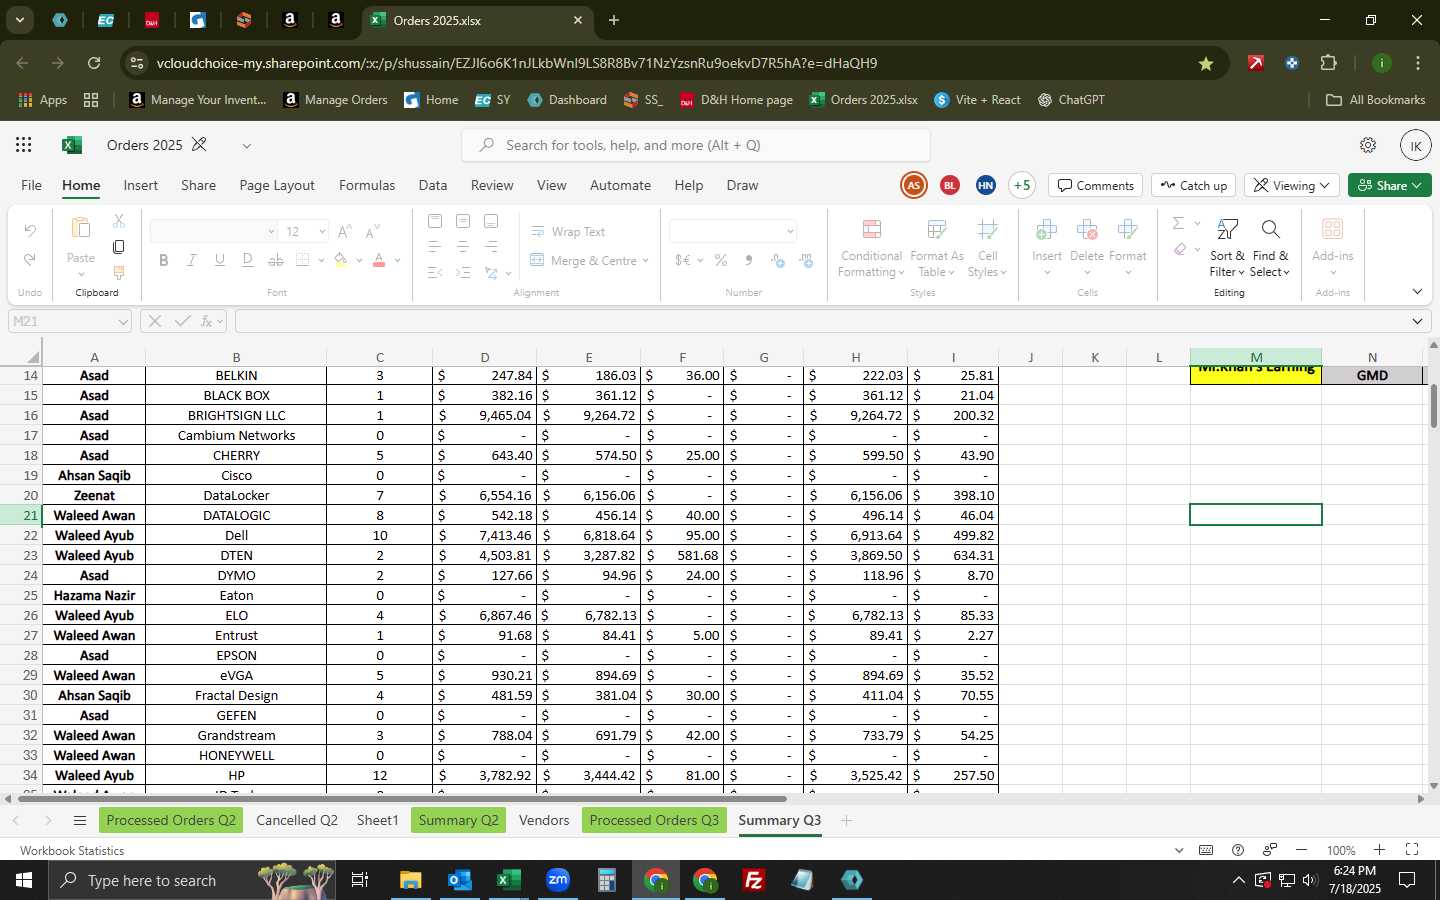Click the Copy icon in Clipboard group
The image size is (1440, 900).
118,246
